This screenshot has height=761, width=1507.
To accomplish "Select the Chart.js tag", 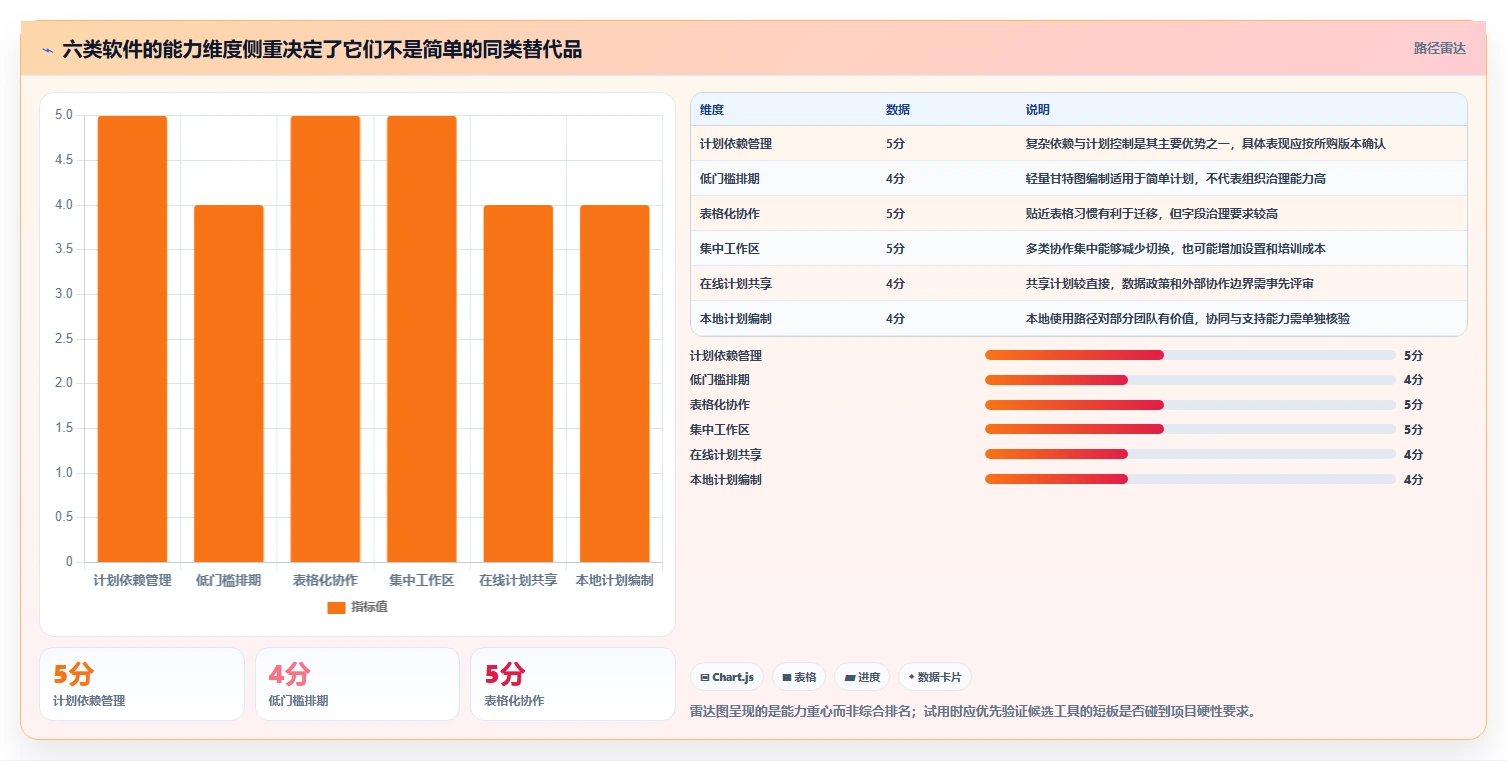I will point(727,677).
